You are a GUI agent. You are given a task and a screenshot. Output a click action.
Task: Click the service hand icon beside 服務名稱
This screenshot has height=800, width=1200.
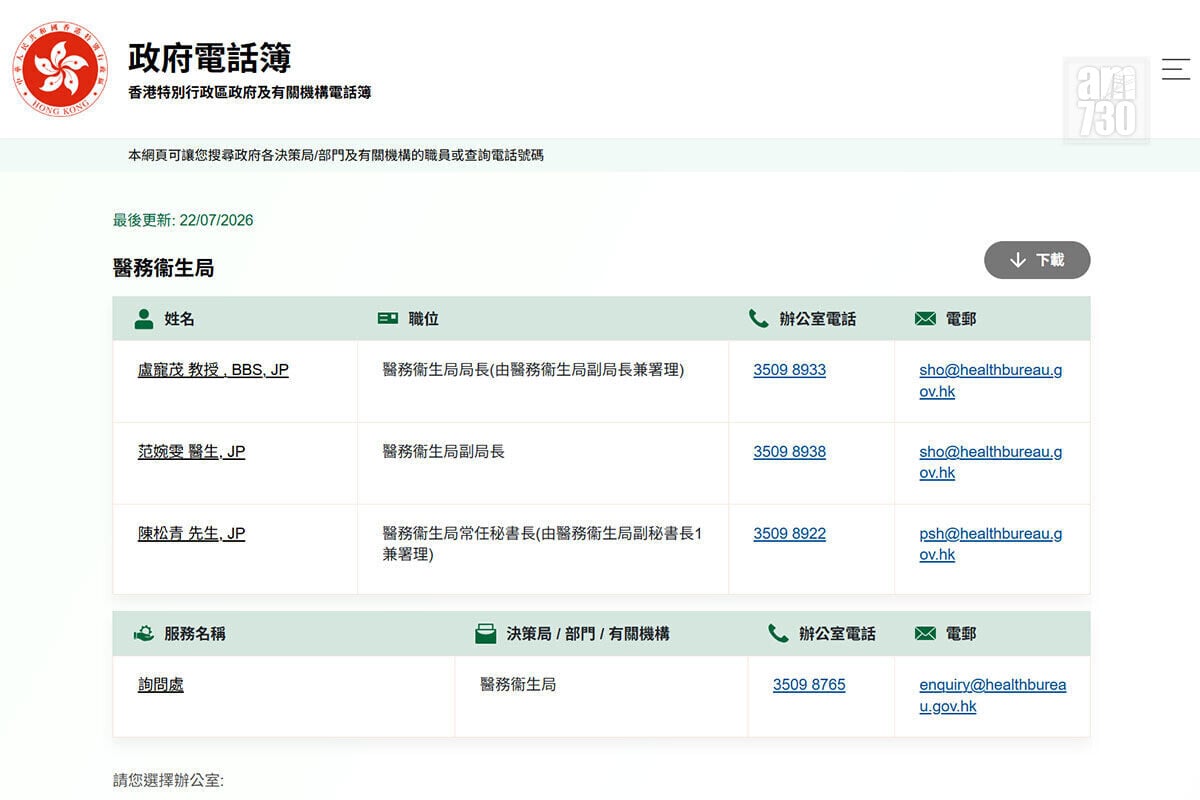[144, 633]
